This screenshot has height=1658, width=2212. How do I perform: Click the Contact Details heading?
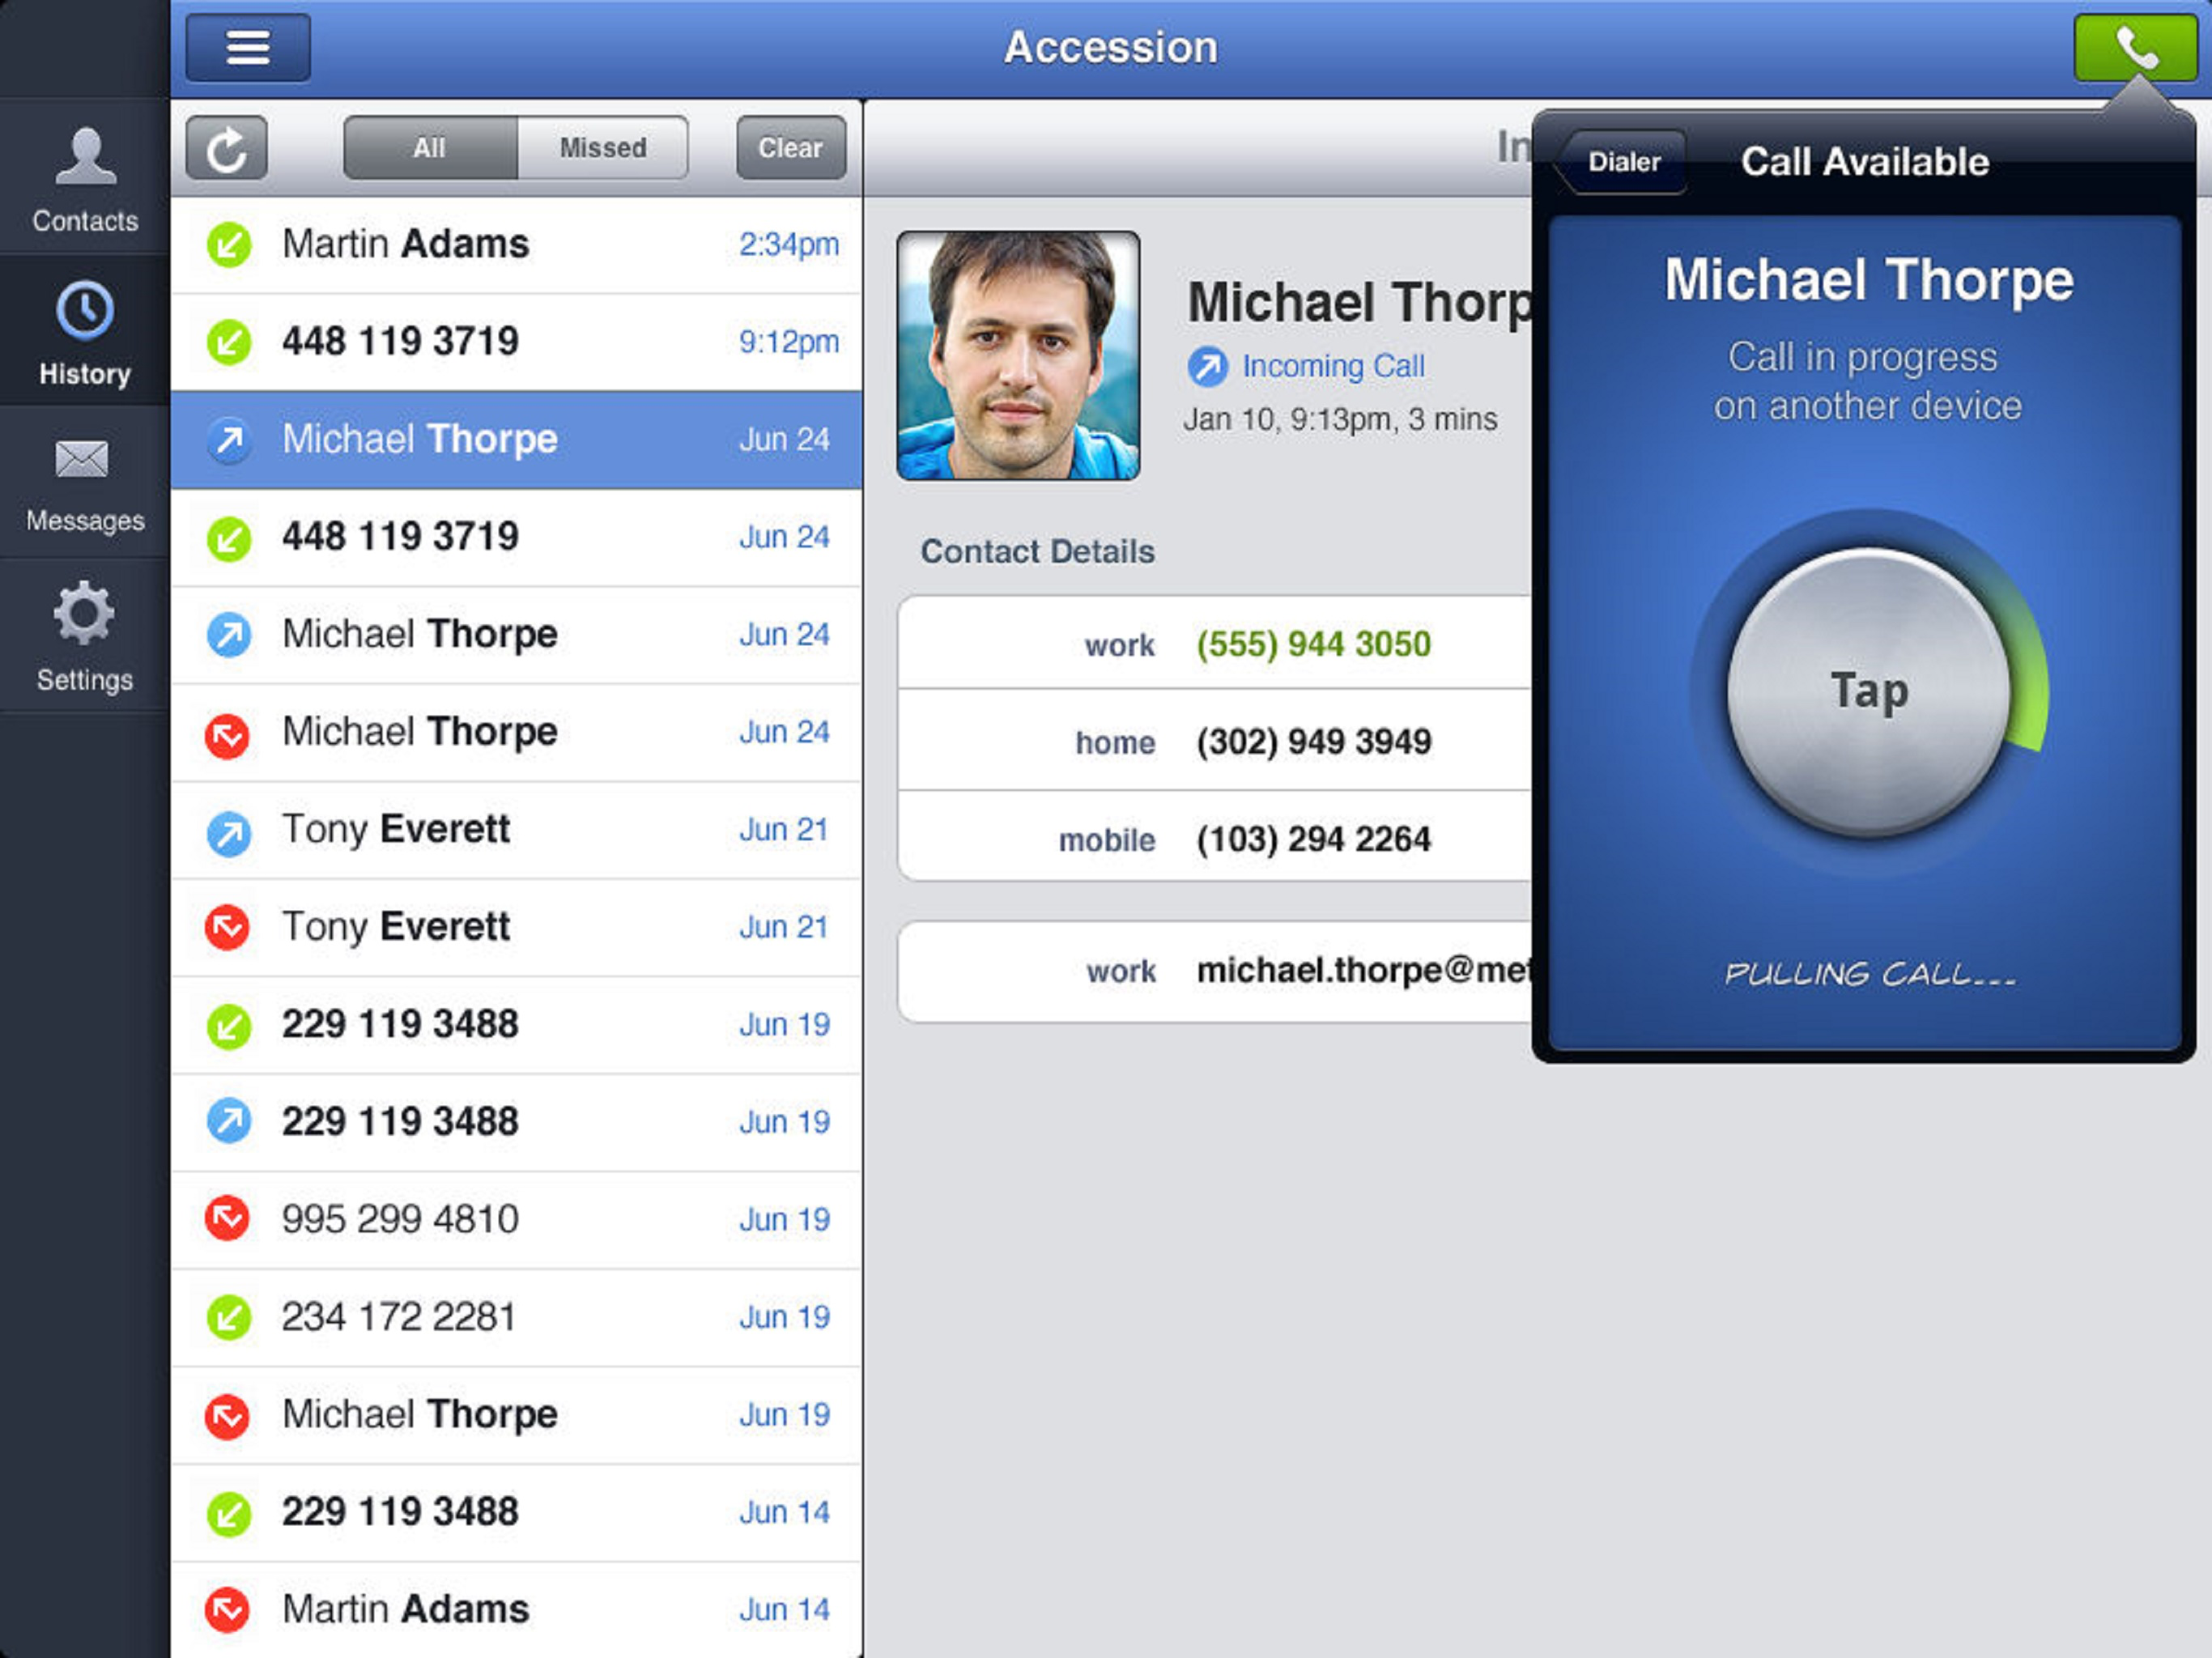click(1037, 551)
